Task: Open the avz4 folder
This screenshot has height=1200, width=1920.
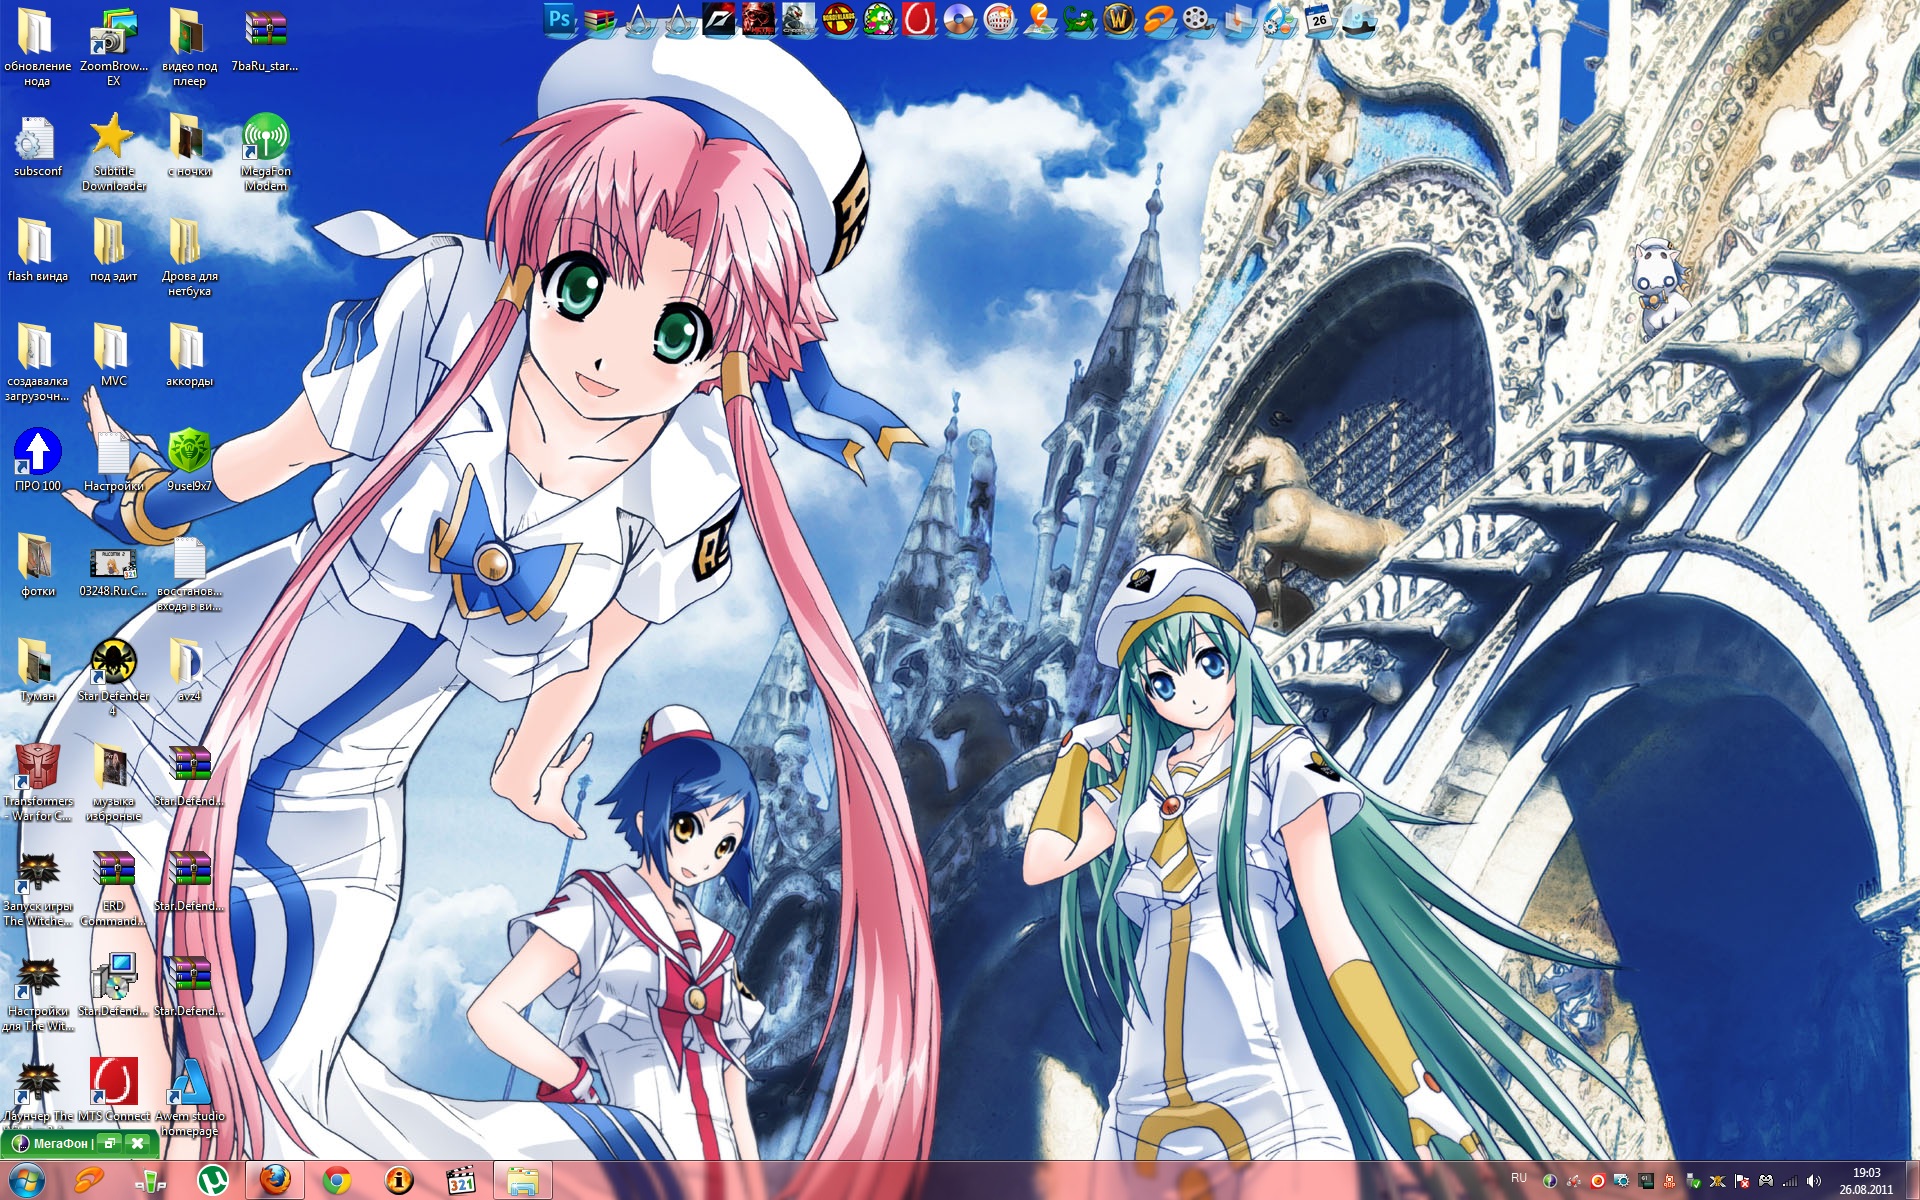Action: (189, 670)
